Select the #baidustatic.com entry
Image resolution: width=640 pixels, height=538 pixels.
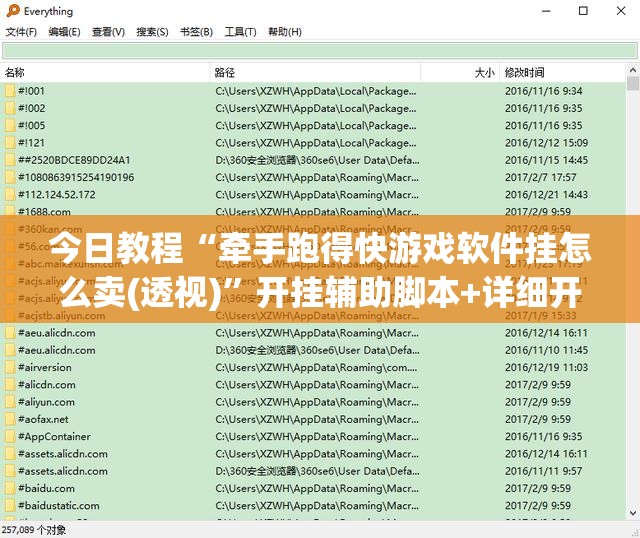pyautogui.click(x=58, y=505)
